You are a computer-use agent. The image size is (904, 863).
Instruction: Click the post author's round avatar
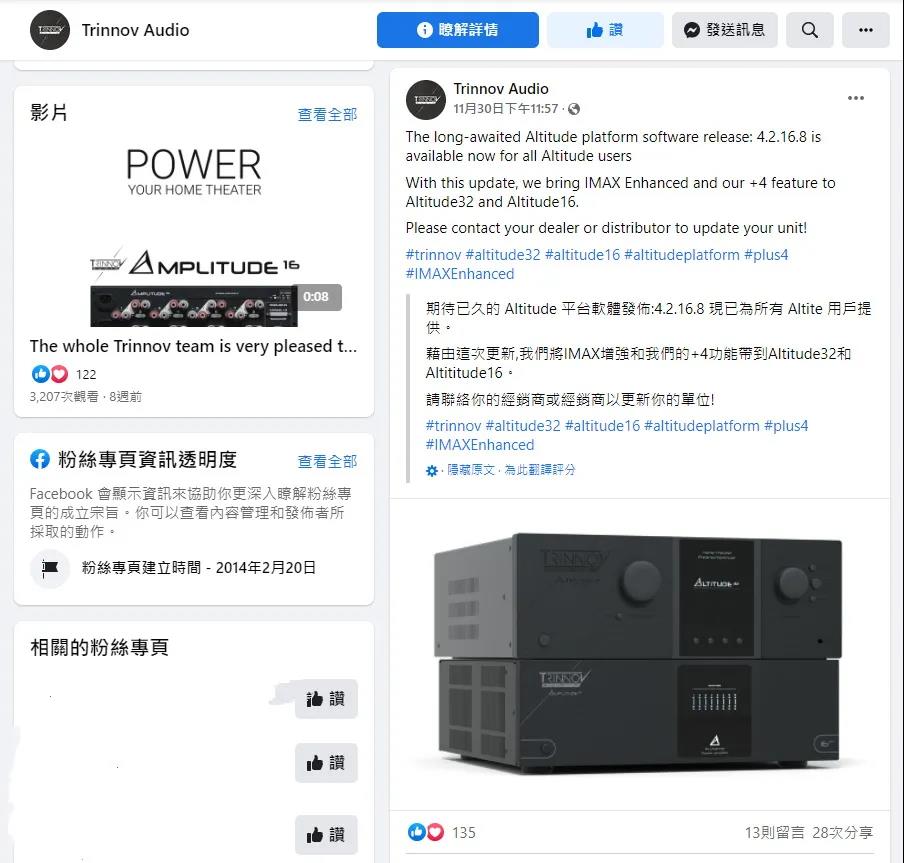click(x=425, y=100)
